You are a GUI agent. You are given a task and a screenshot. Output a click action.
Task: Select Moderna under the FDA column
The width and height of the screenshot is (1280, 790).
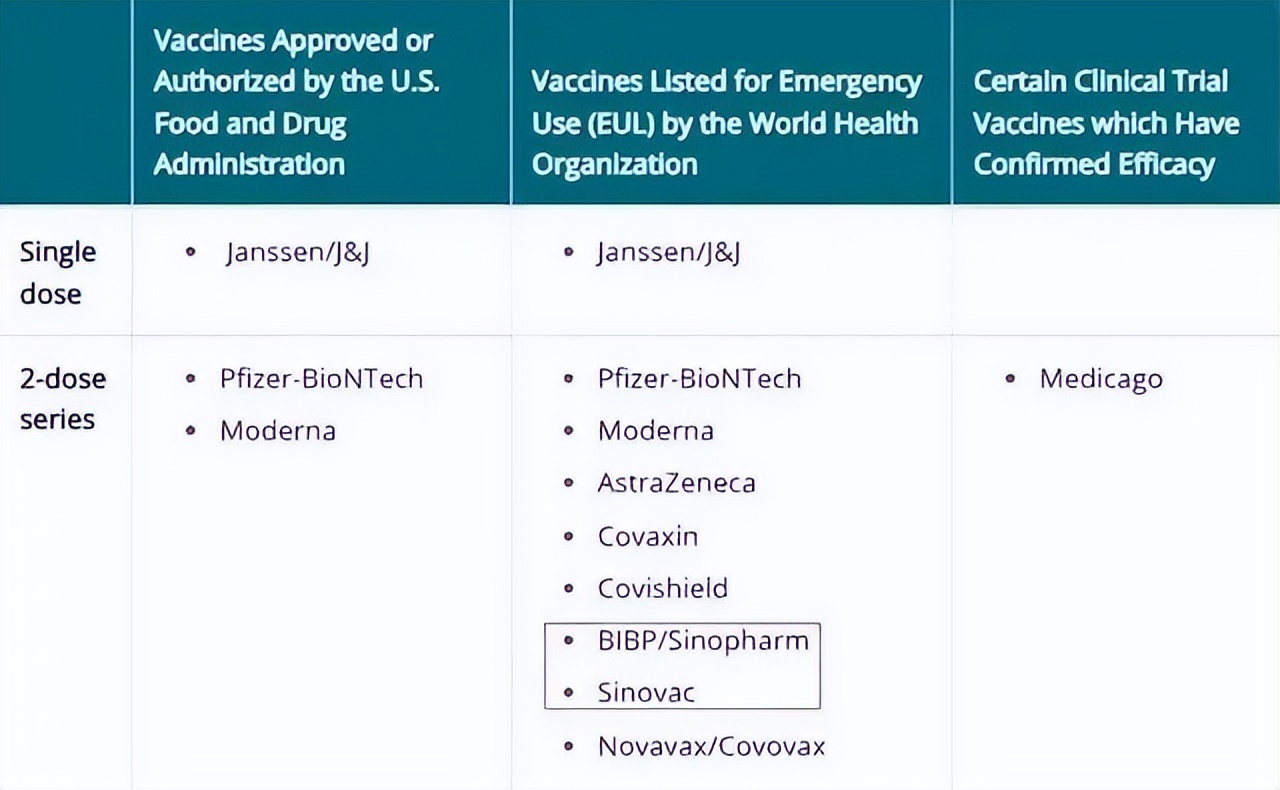coord(277,431)
